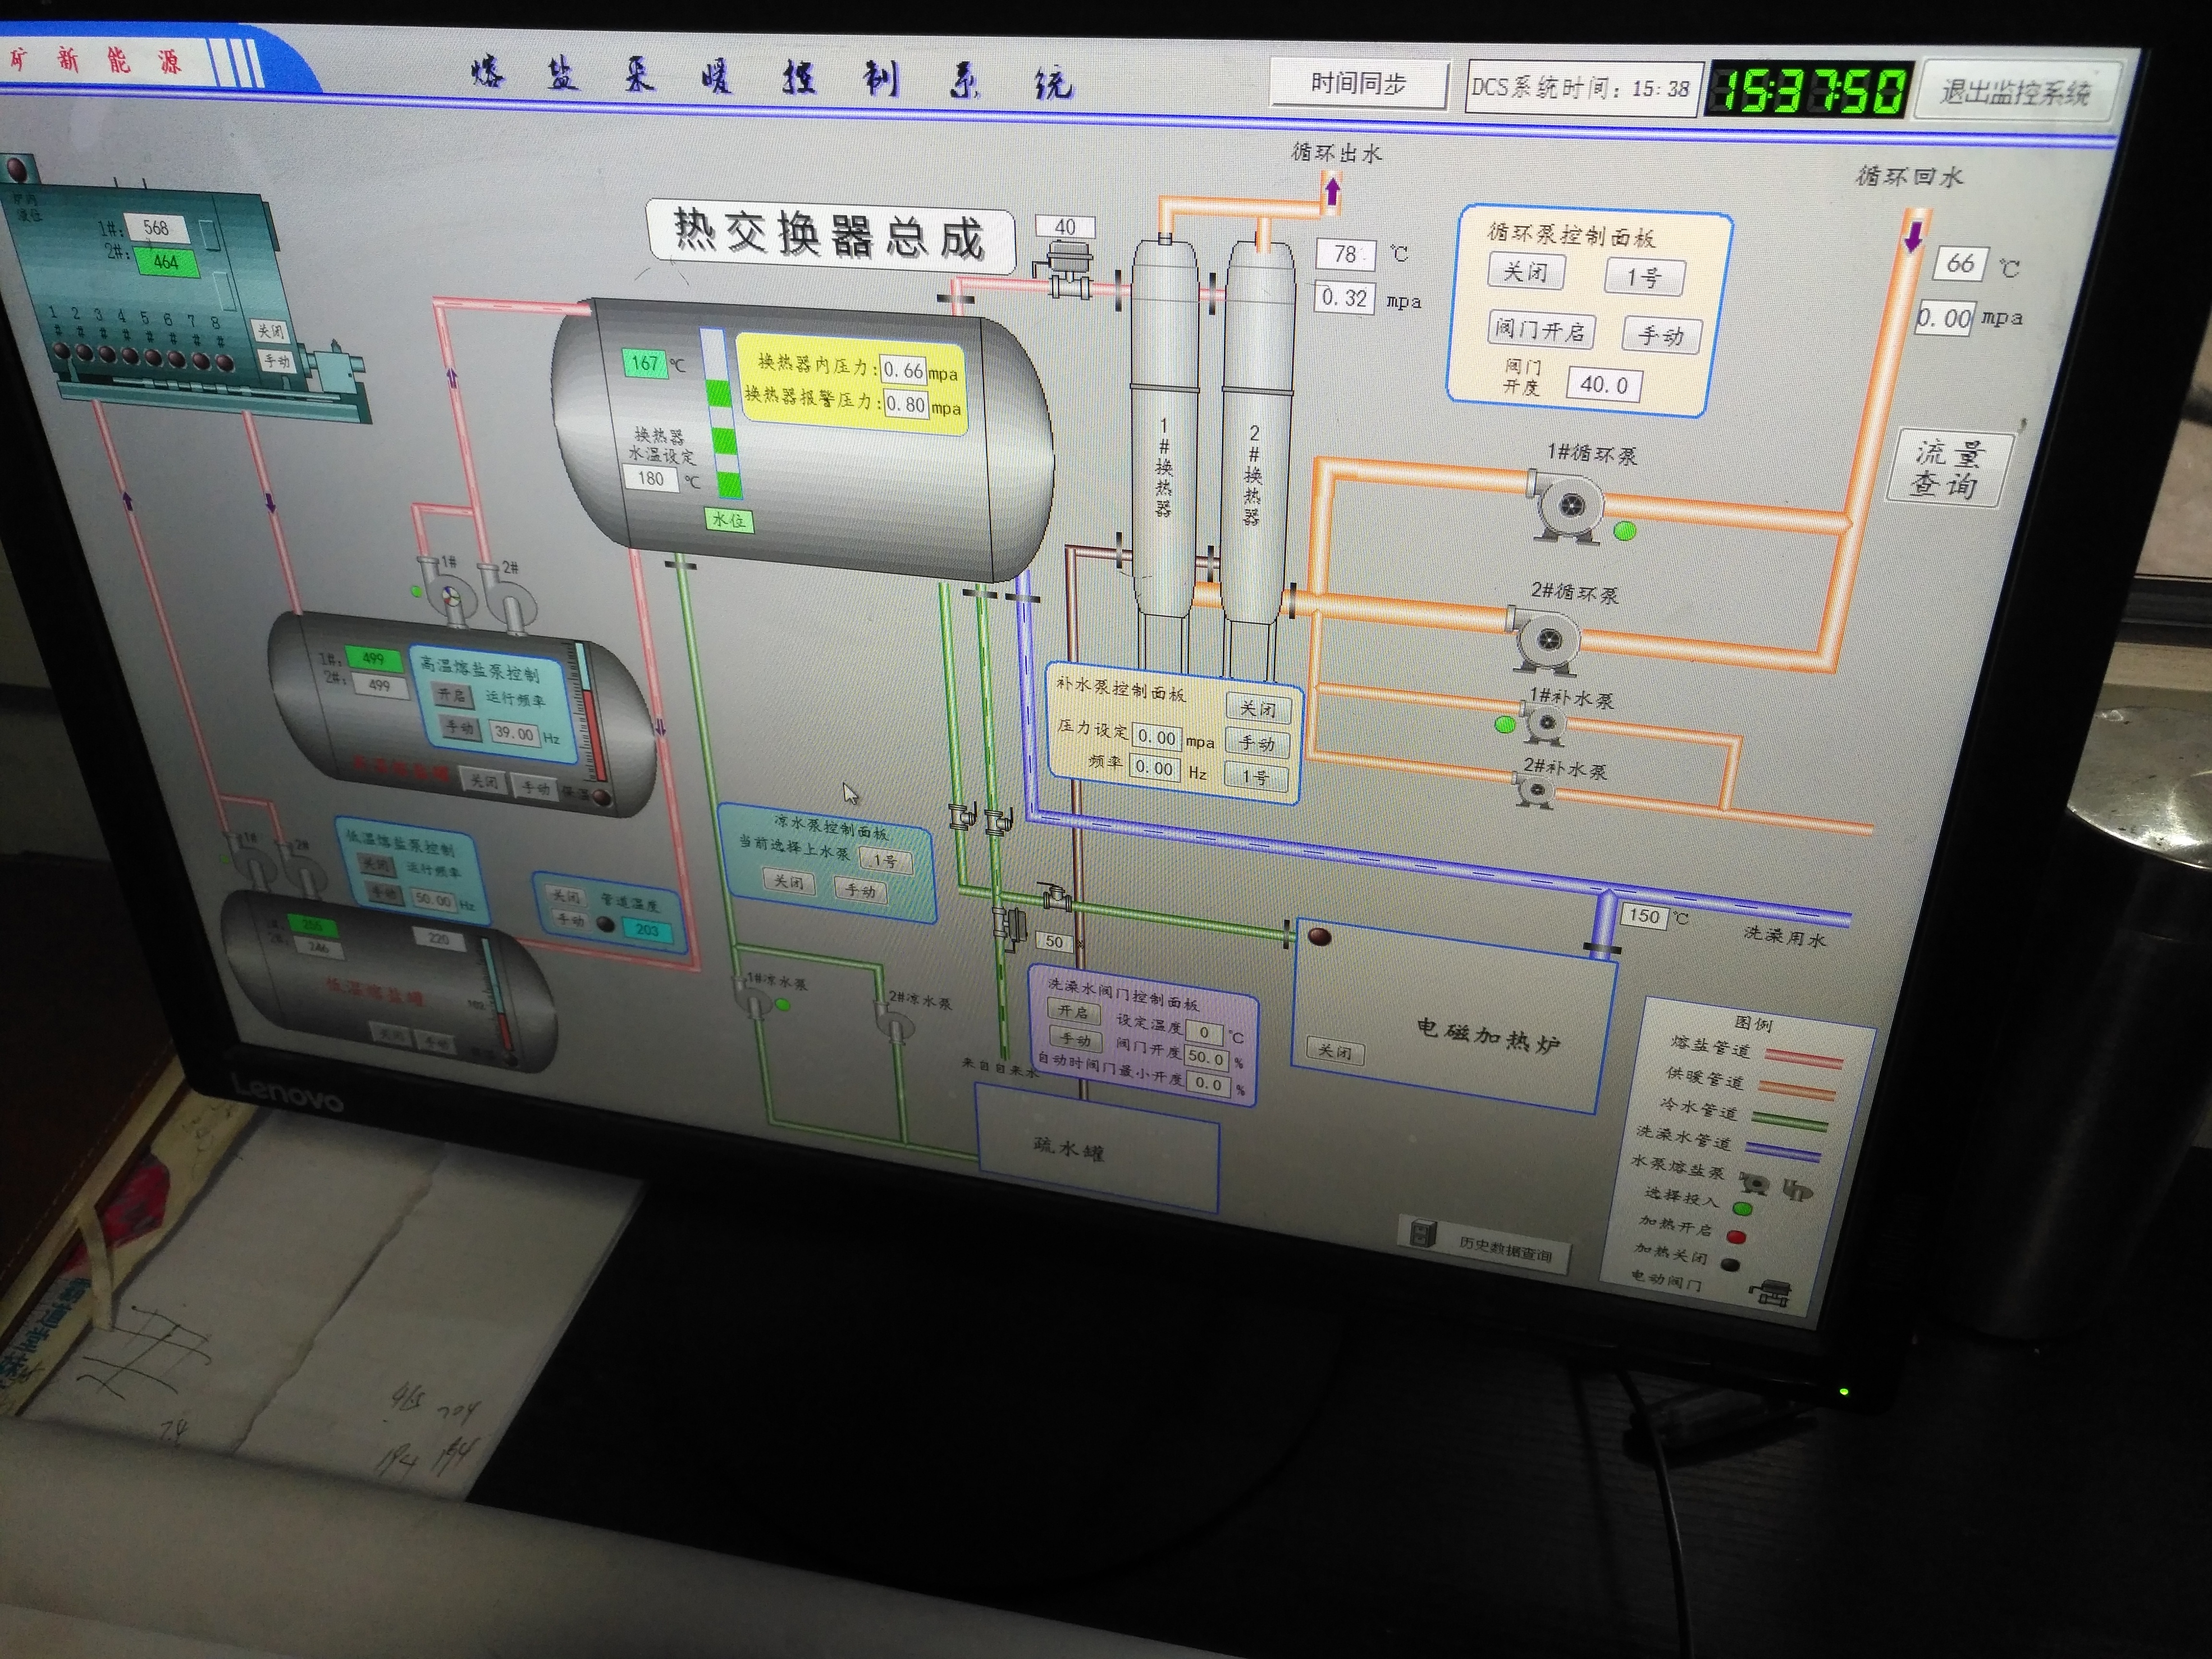This screenshot has width=2212, height=1659.
Task: Click red indicator on 电磁加热炉
Action: pyautogui.click(x=1319, y=937)
